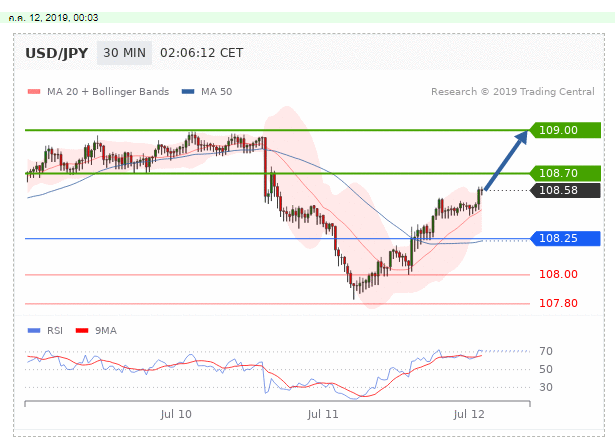The height and width of the screenshot is (448, 615).
Task: Click the 108.58 current price tag
Action: [x=565, y=190]
